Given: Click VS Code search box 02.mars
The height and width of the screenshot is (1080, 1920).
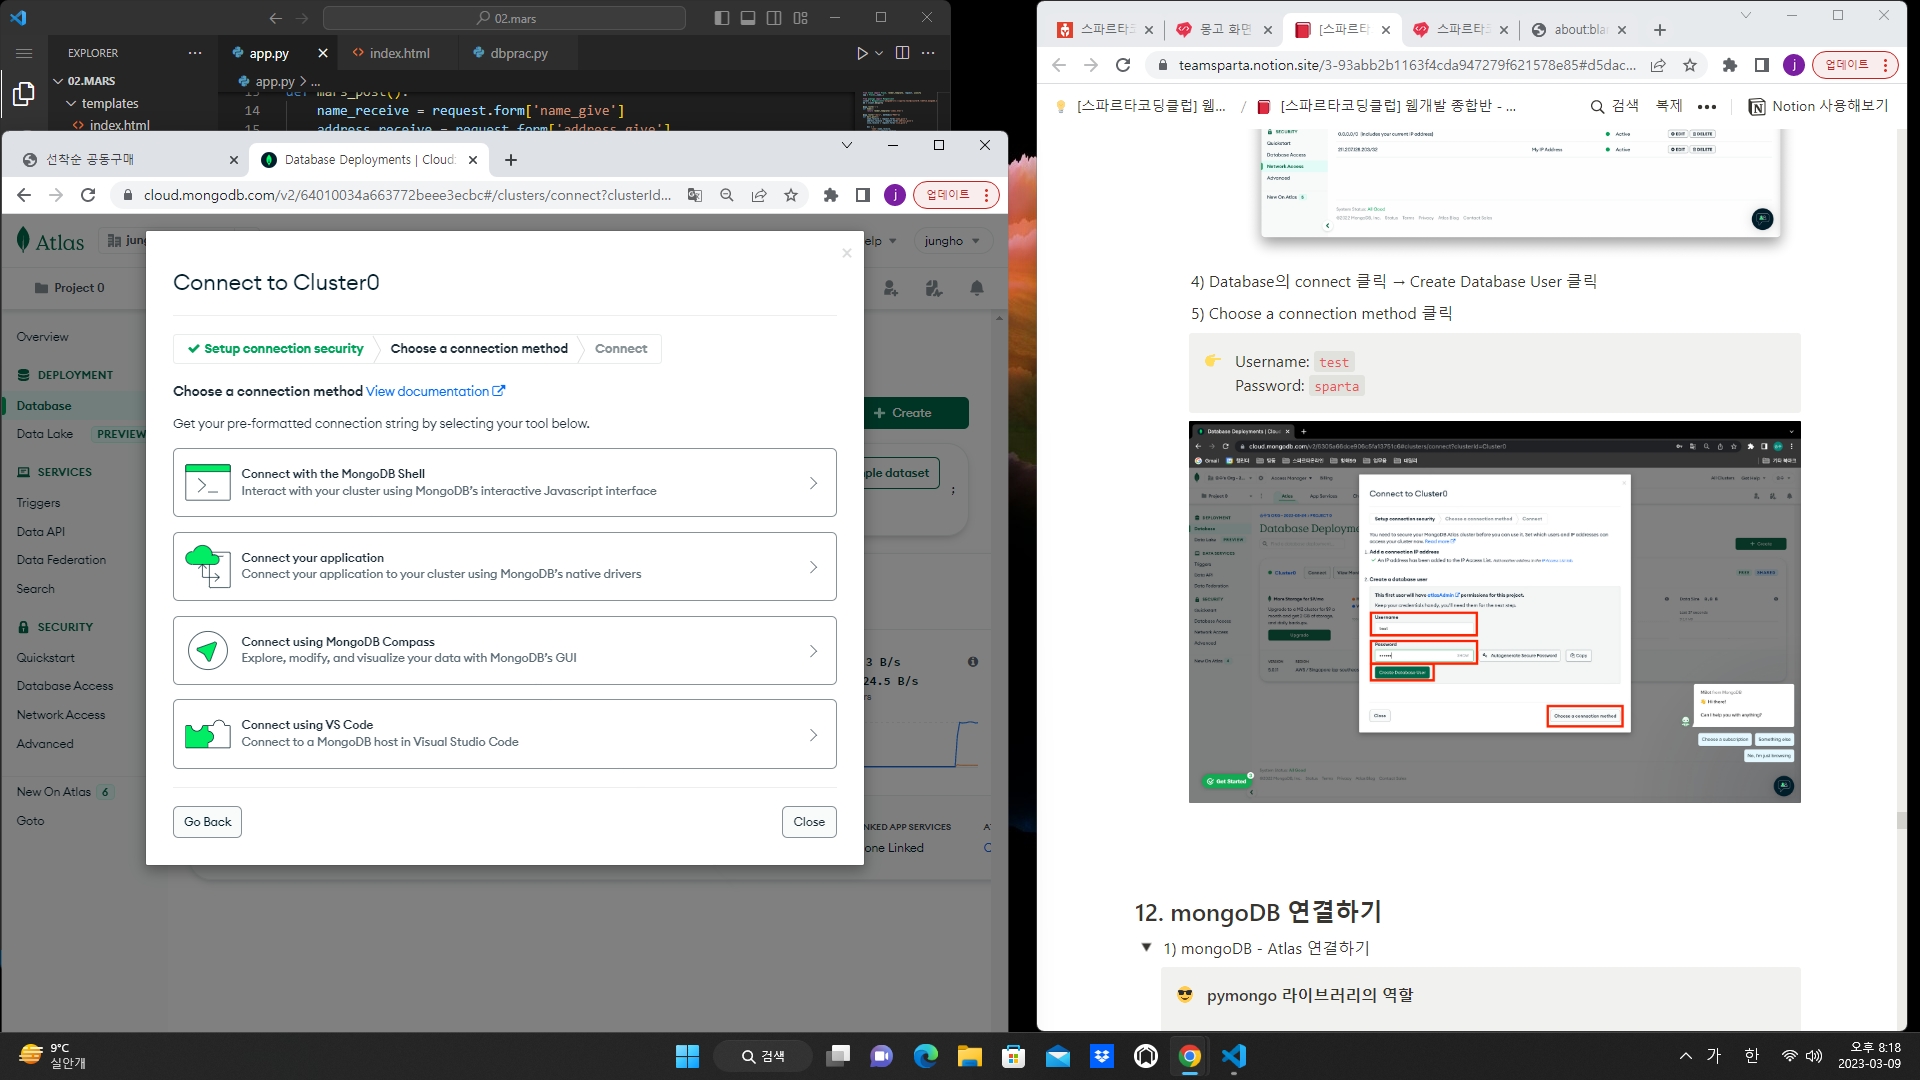Looking at the screenshot, I should [505, 18].
